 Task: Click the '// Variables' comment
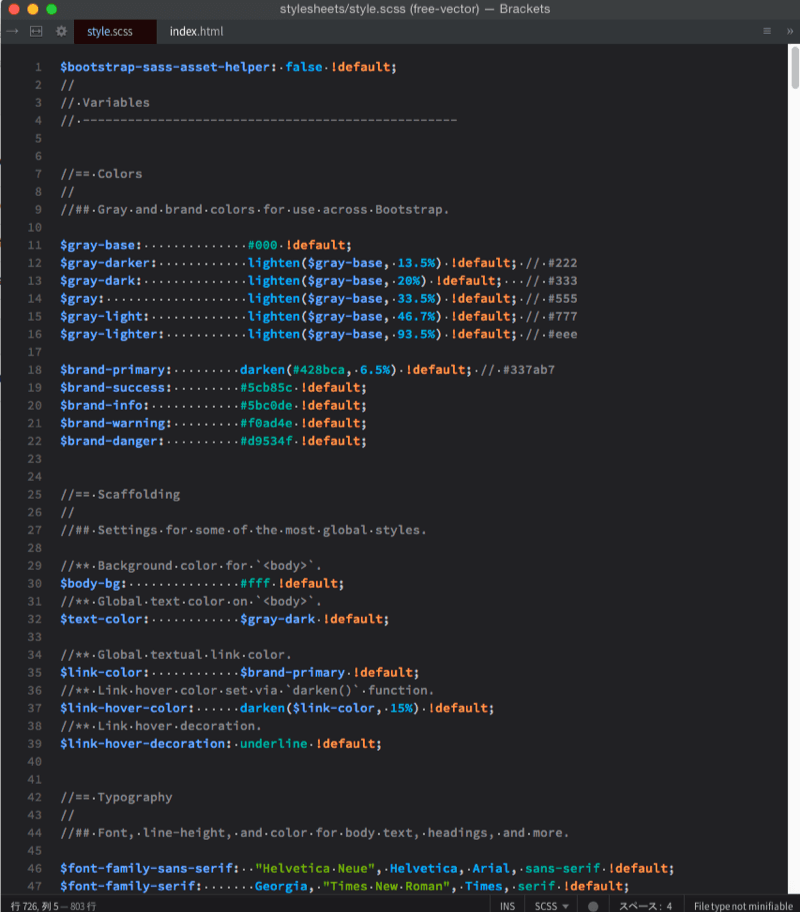pos(105,102)
